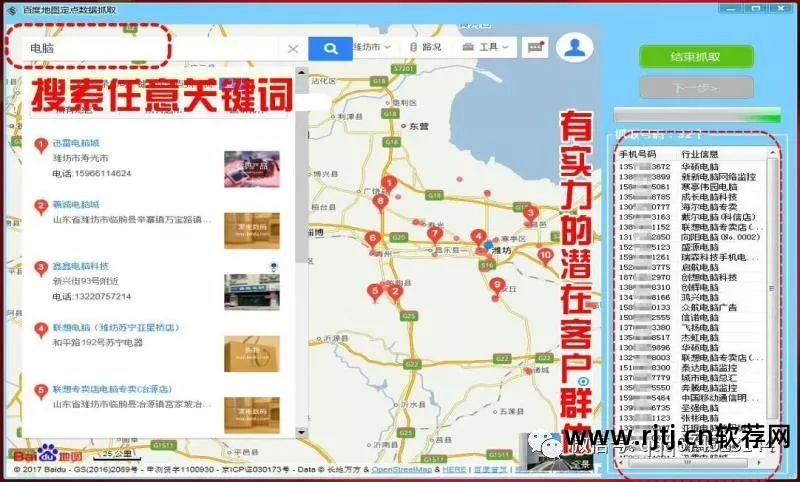Click phone number 电话:13220757214
The height and width of the screenshot is (482, 800).
point(92,296)
